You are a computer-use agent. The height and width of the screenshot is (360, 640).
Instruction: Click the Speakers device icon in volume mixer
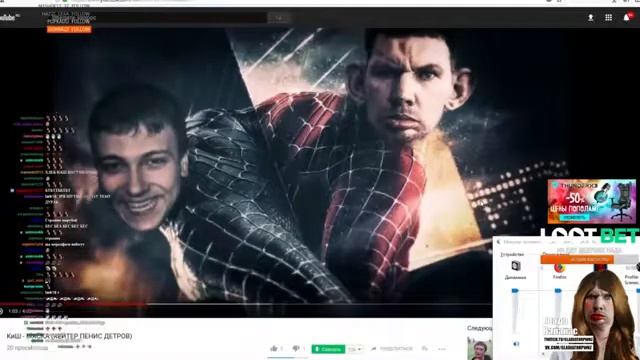516,266
